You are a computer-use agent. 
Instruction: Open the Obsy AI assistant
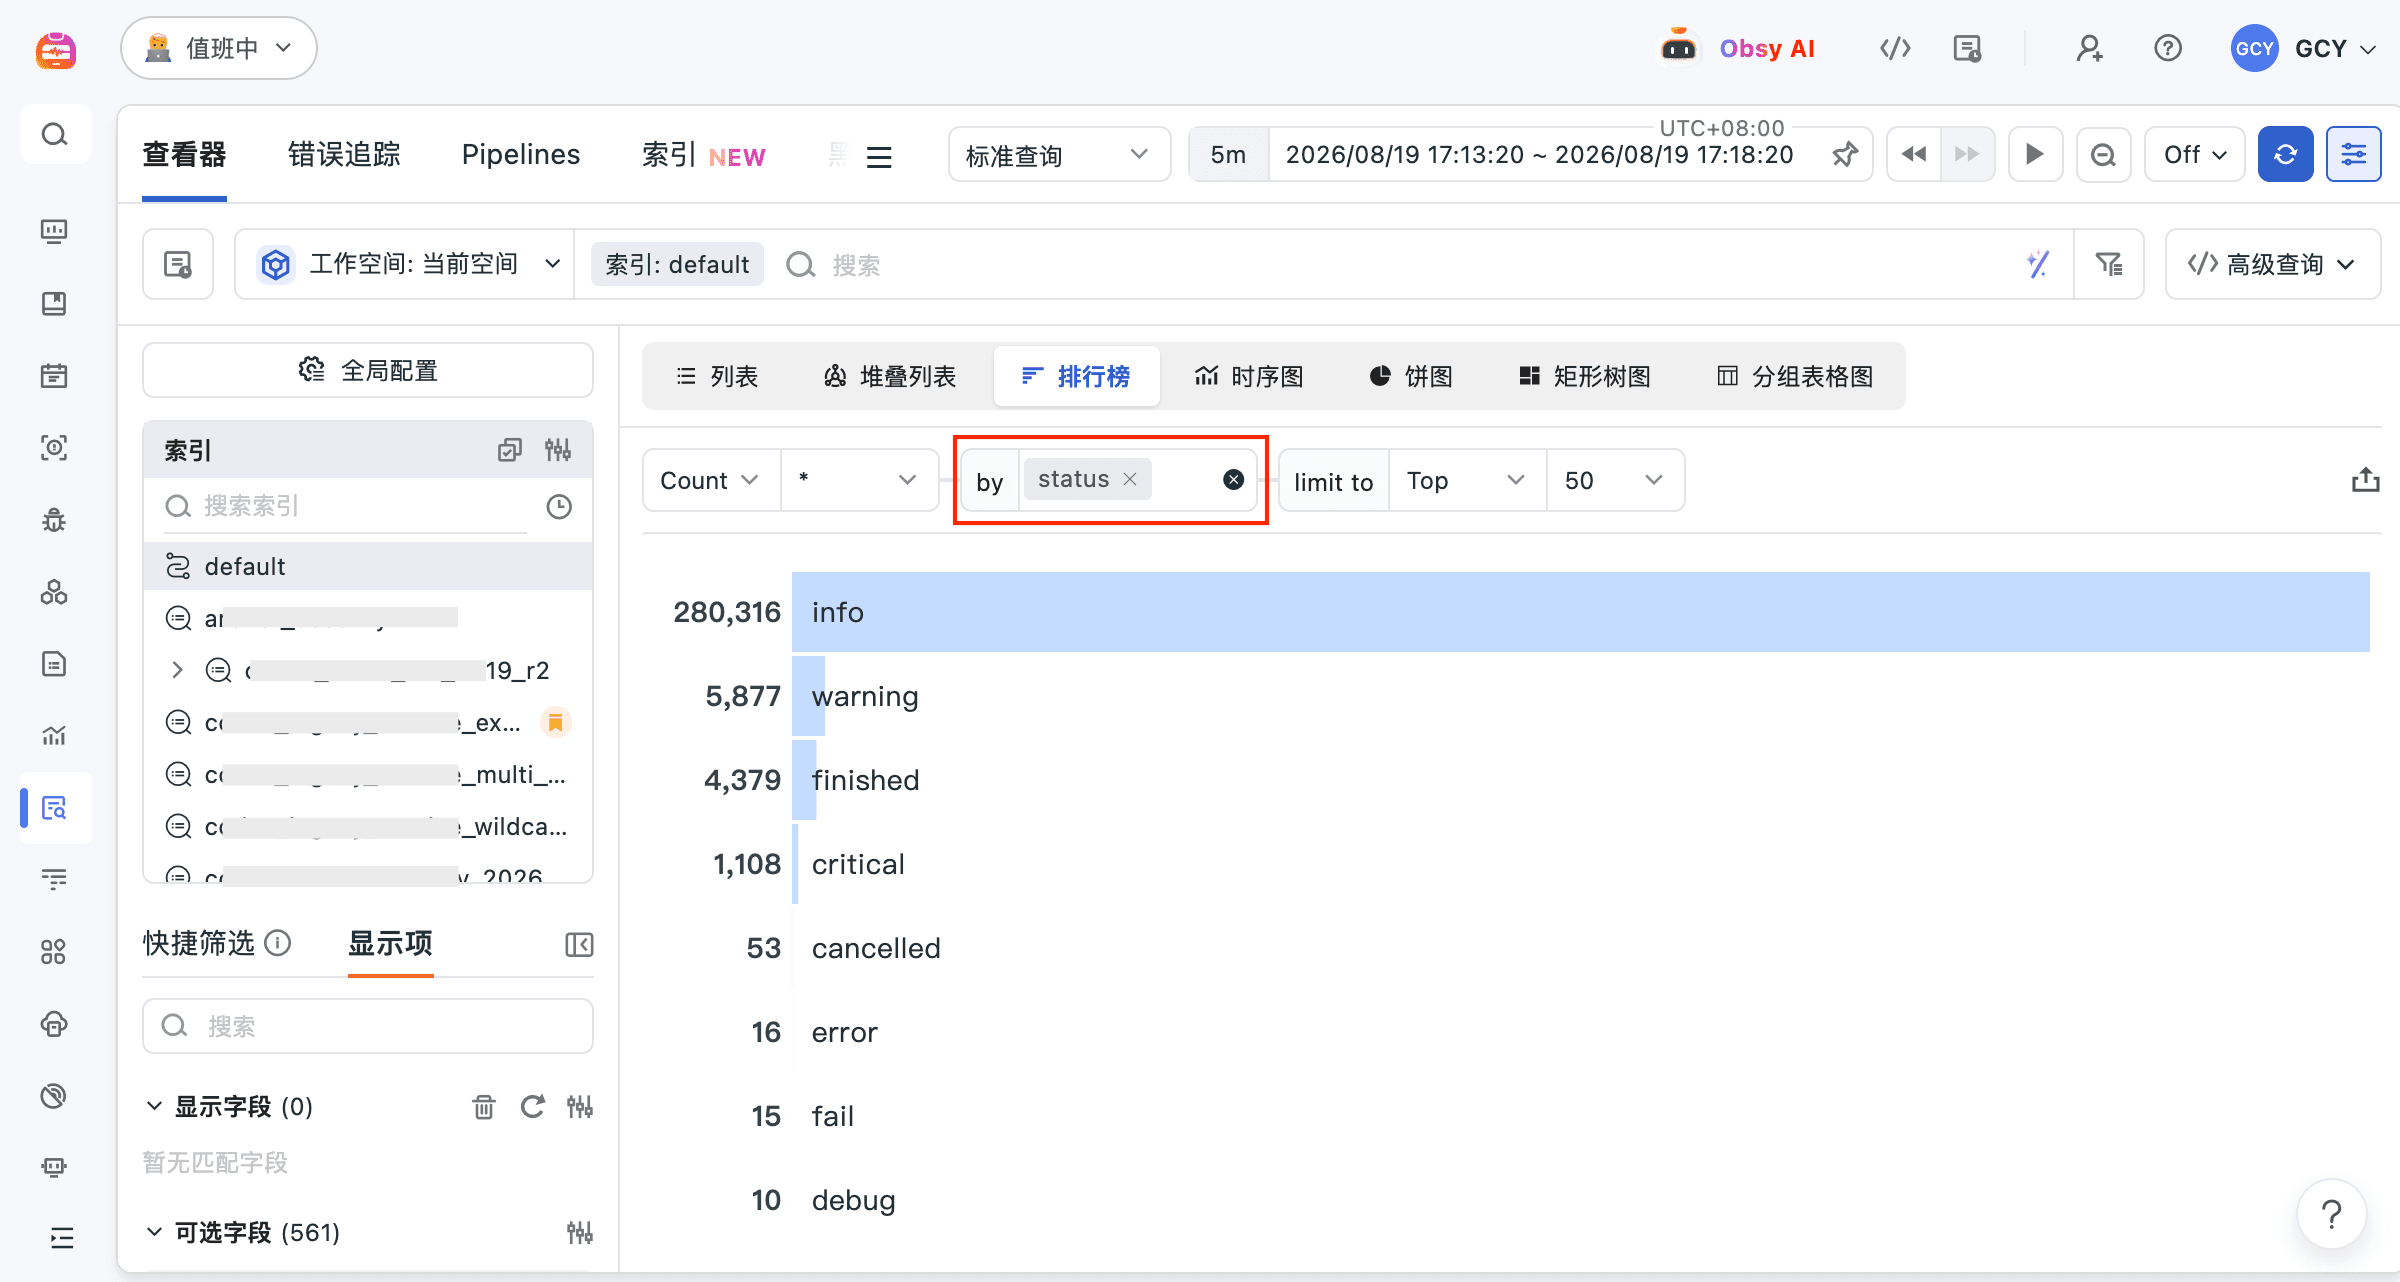pyautogui.click(x=1738, y=48)
